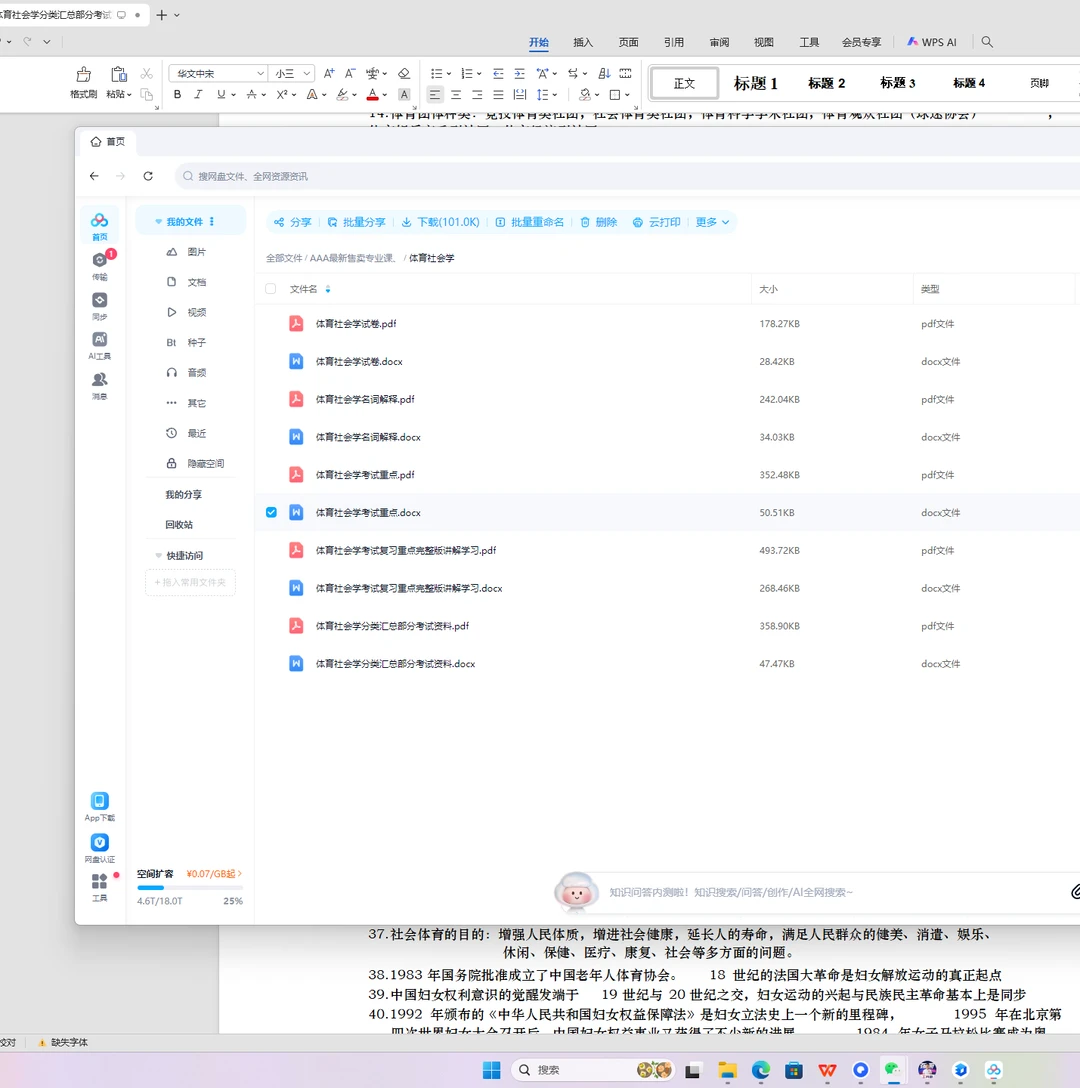Image resolution: width=1080 pixels, height=1088 pixels.
Task: Click the clear formatting eraser icon
Action: pyautogui.click(x=404, y=74)
